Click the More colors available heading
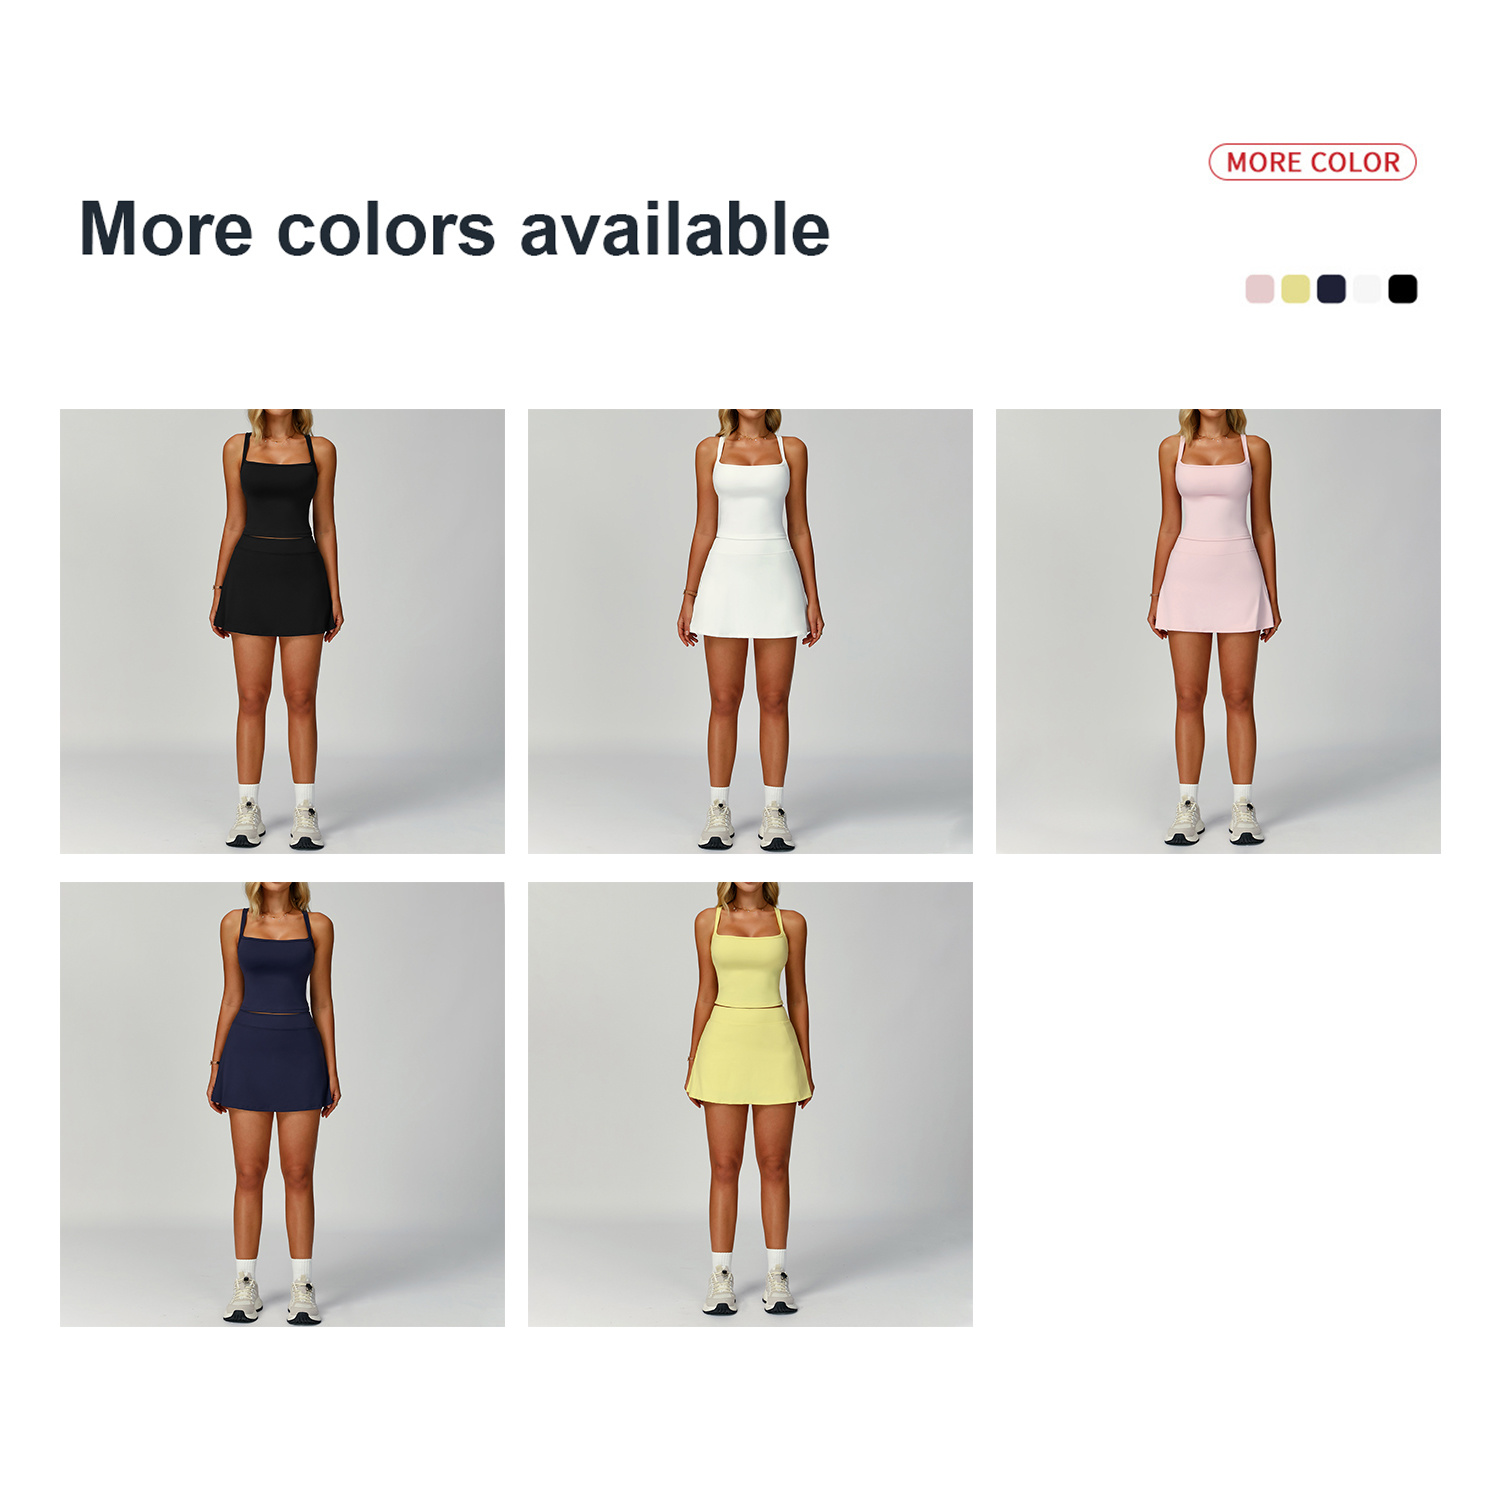This screenshot has height=1500, width=1500. pyautogui.click(x=454, y=229)
